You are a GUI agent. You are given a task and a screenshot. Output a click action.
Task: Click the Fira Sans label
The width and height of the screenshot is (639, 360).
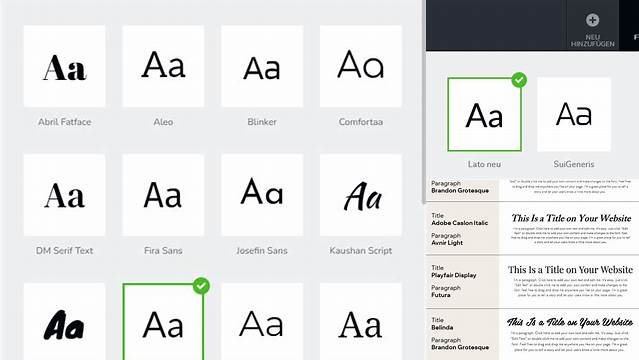click(163, 251)
